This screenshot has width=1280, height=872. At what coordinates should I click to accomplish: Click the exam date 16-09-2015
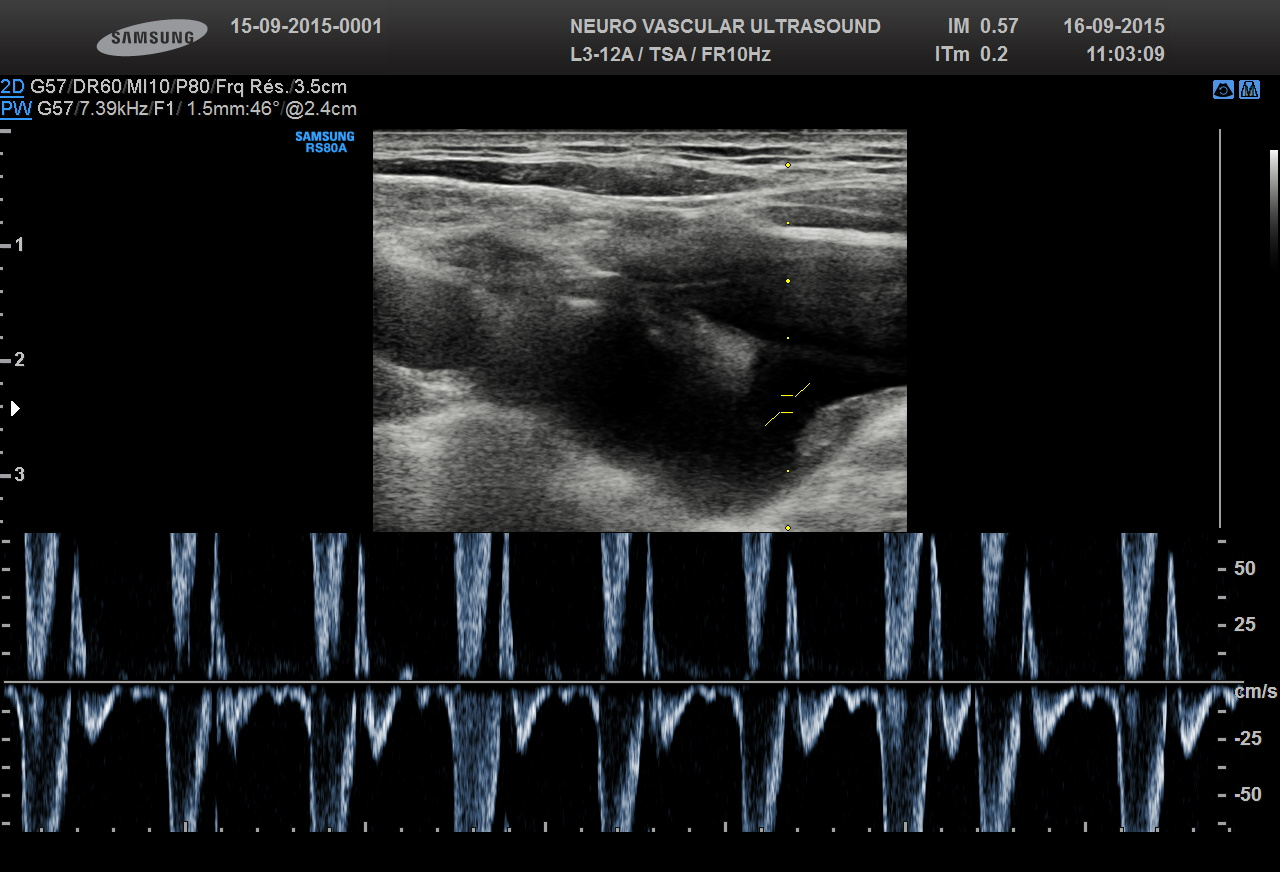pos(1113,27)
